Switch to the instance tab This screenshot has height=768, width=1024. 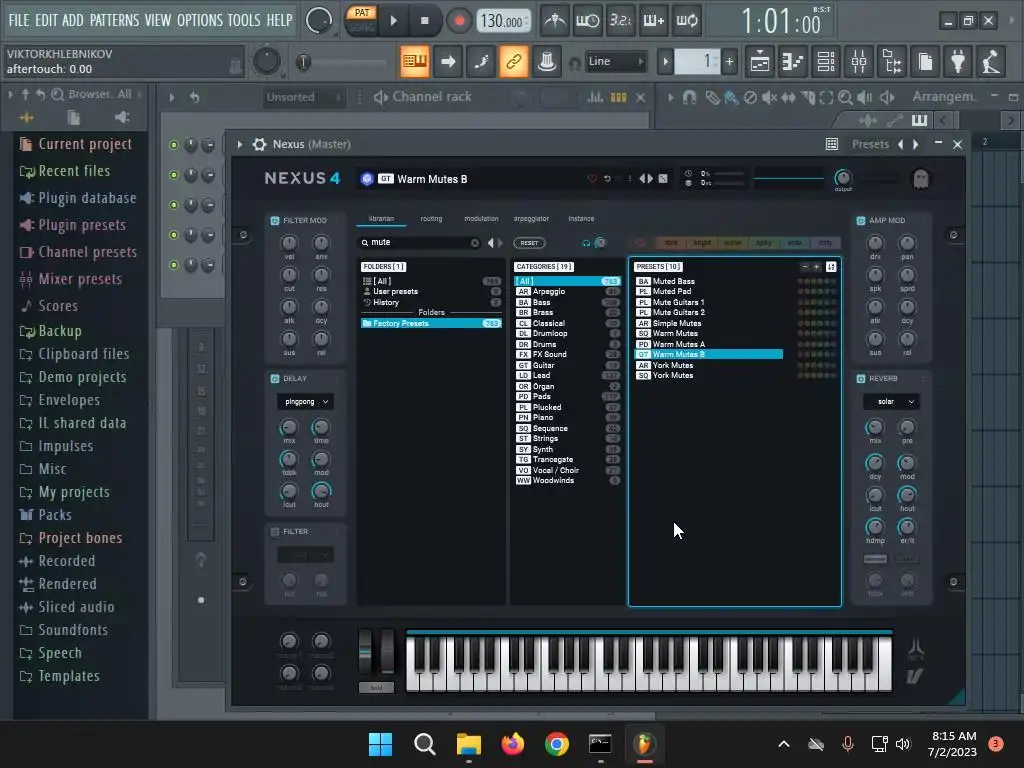click(x=581, y=219)
